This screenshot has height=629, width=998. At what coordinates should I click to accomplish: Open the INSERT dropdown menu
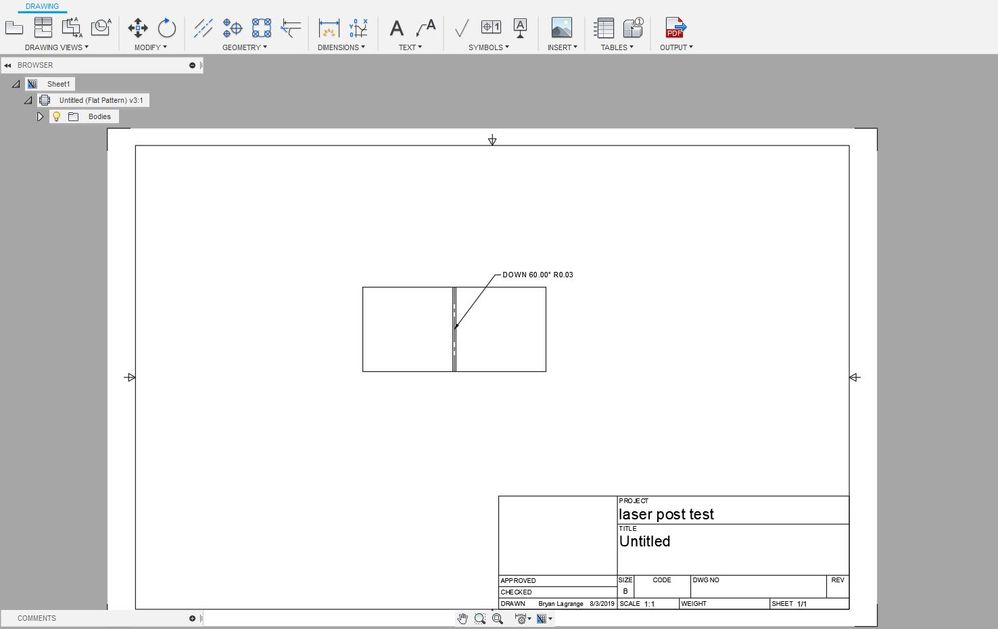pyautogui.click(x=563, y=47)
